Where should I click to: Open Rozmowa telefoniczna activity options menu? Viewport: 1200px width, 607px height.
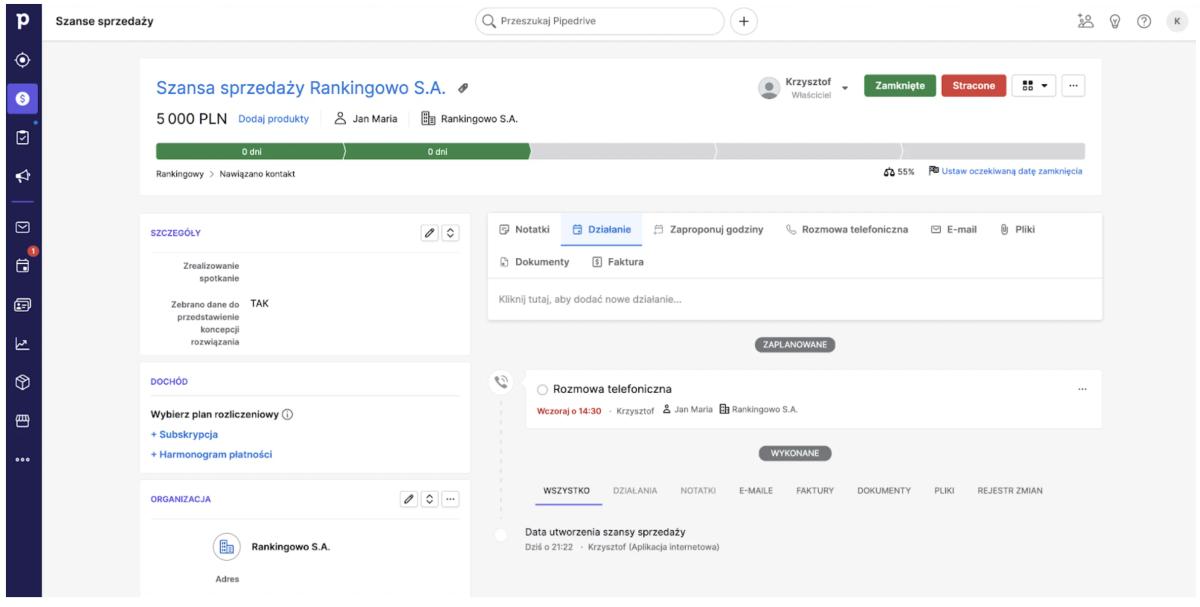[x=1082, y=388]
